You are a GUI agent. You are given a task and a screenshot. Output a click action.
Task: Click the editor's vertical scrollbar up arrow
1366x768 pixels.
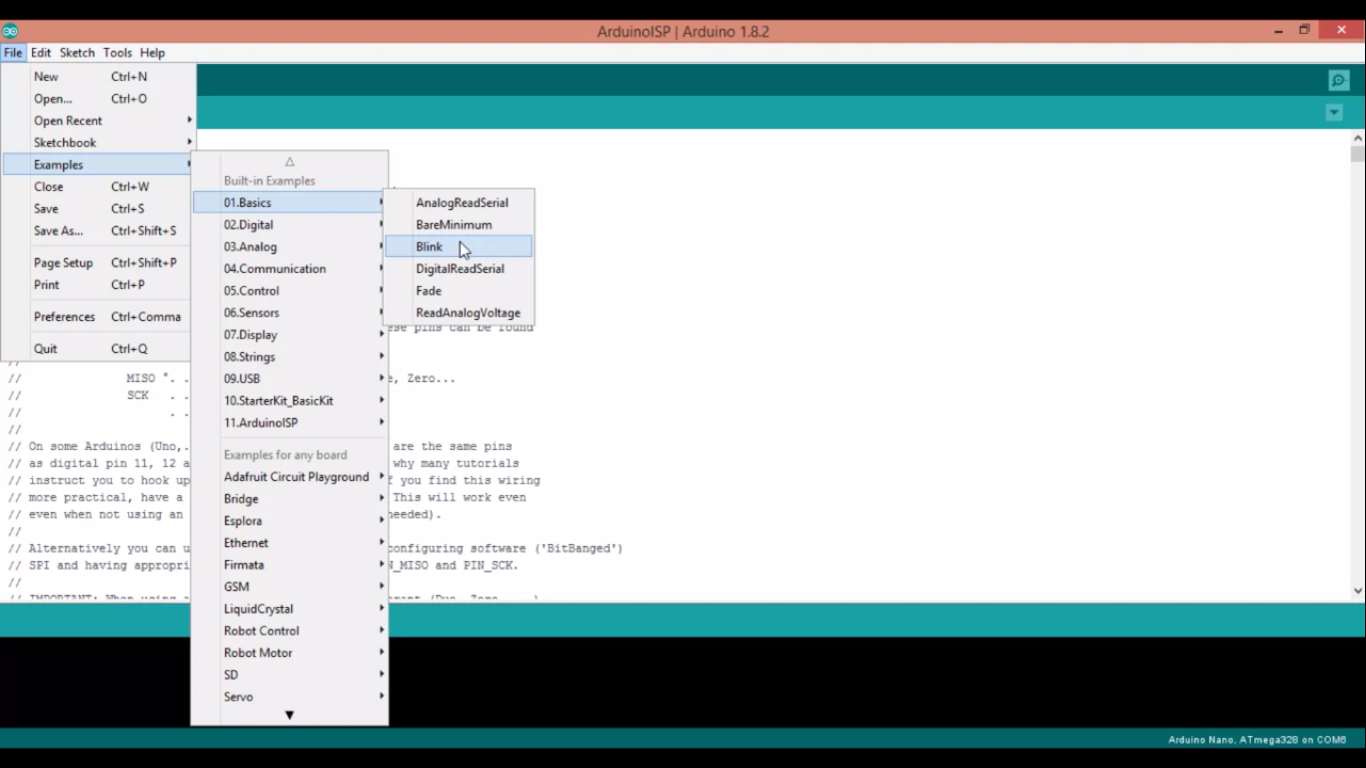[x=1357, y=137]
